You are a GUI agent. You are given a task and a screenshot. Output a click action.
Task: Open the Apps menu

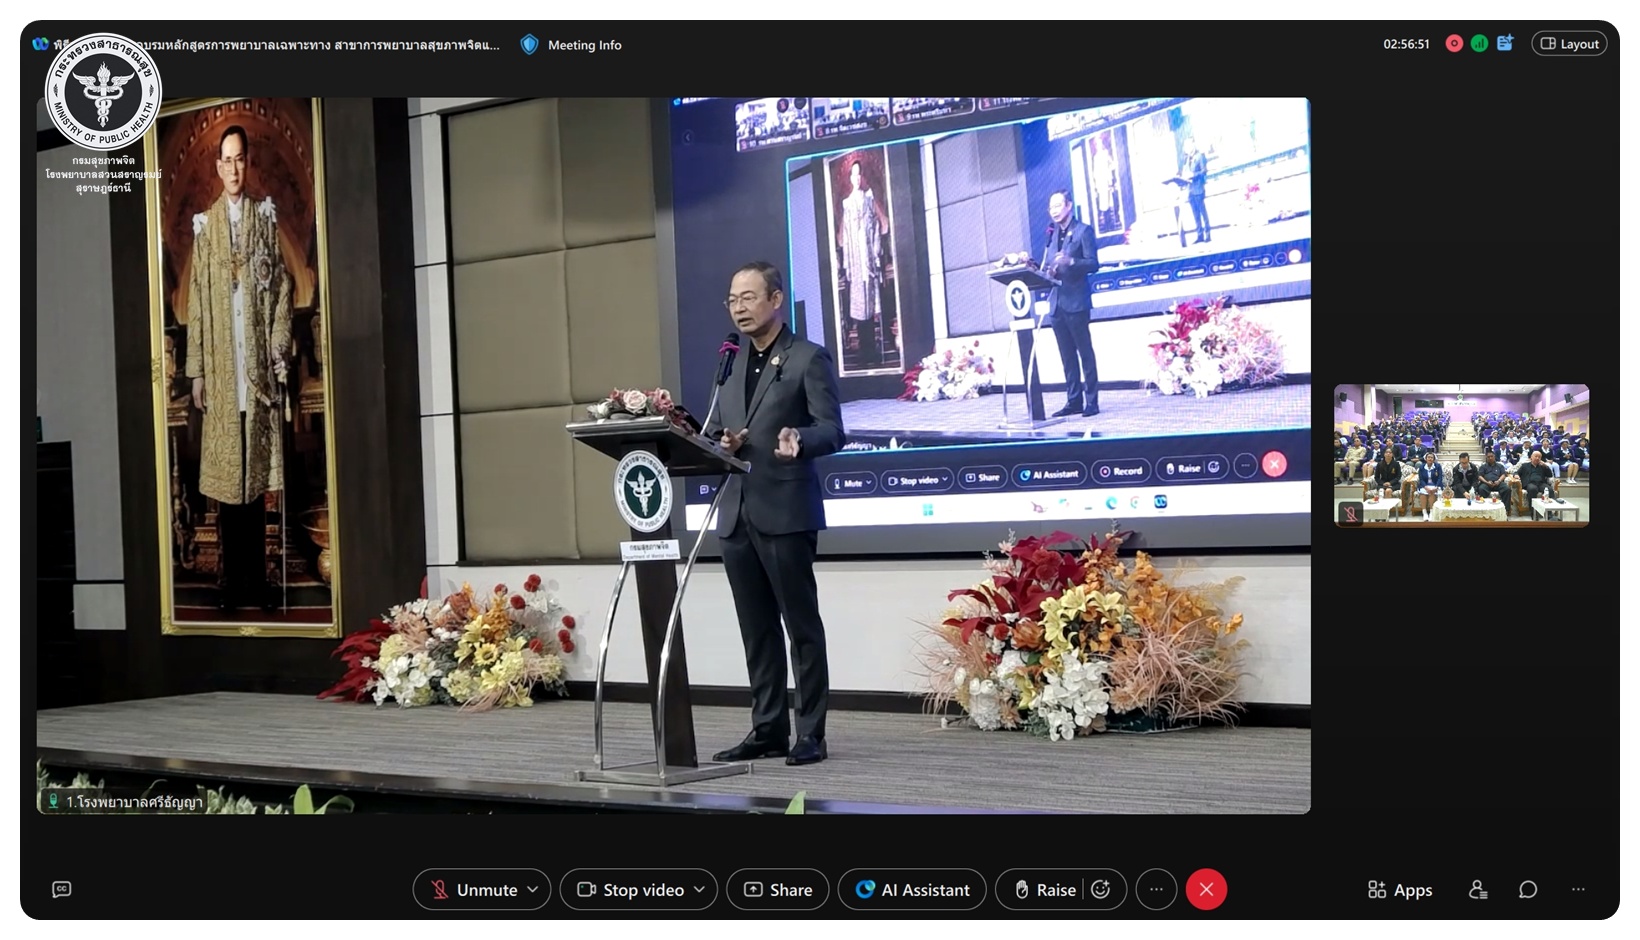(1399, 889)
